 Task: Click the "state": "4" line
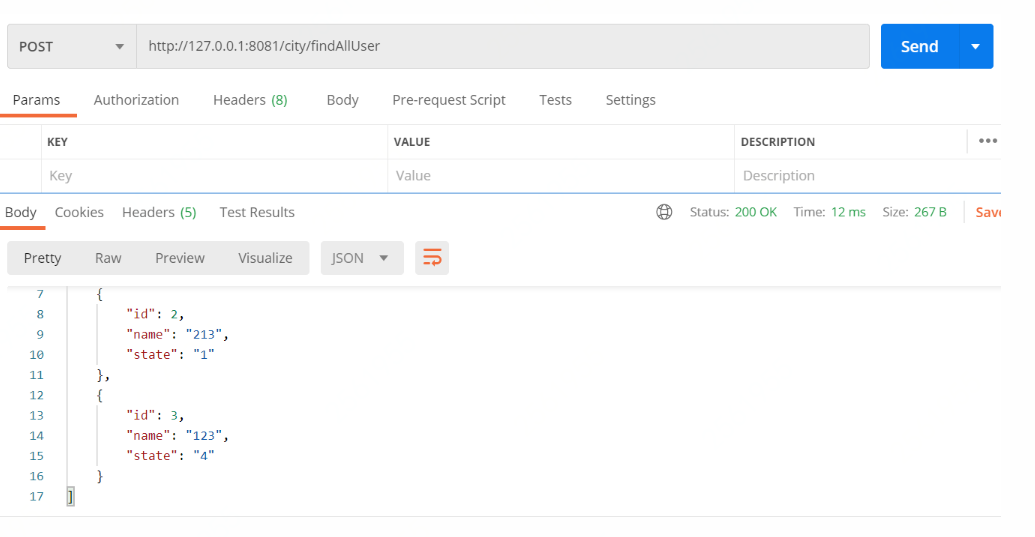pyautogui.click(x=170, y=456)
